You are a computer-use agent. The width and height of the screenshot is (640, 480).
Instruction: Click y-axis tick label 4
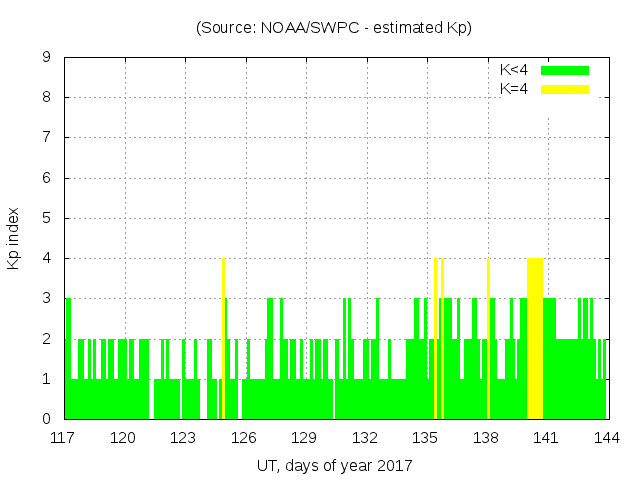pyautogui.click(x=46, y=258)
